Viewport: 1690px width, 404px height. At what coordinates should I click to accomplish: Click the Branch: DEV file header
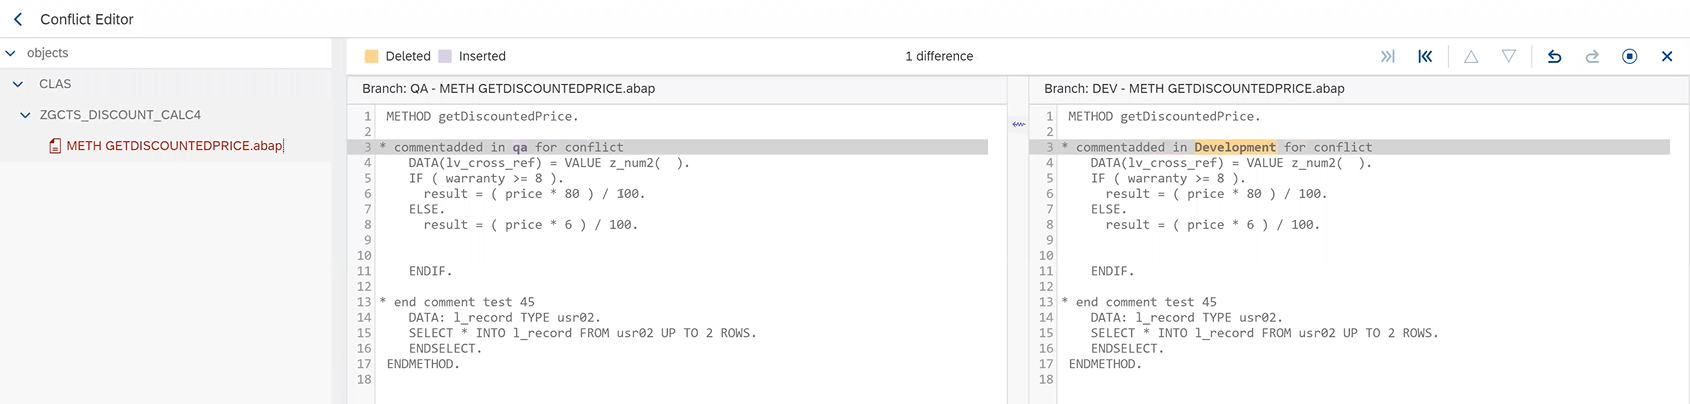coord(1194,89)
